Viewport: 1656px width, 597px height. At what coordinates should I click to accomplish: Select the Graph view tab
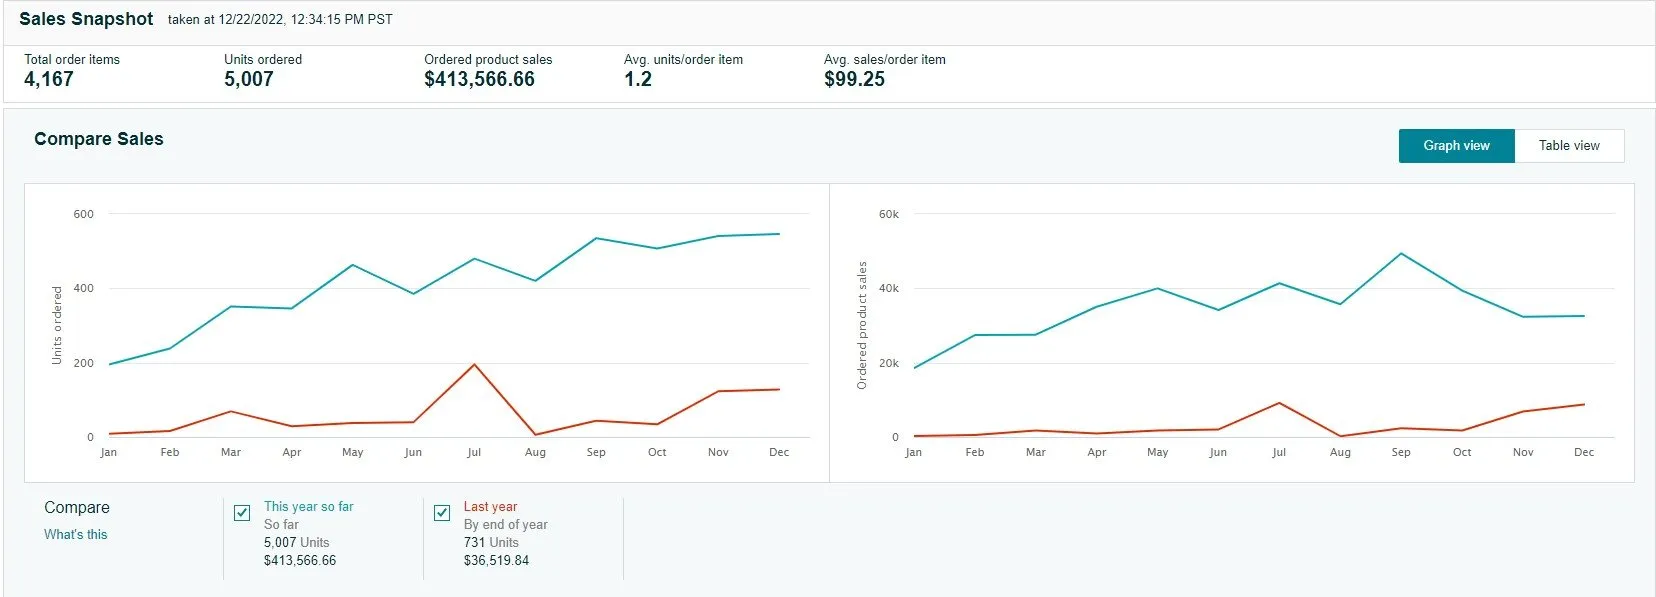(x=1456, y=146)
